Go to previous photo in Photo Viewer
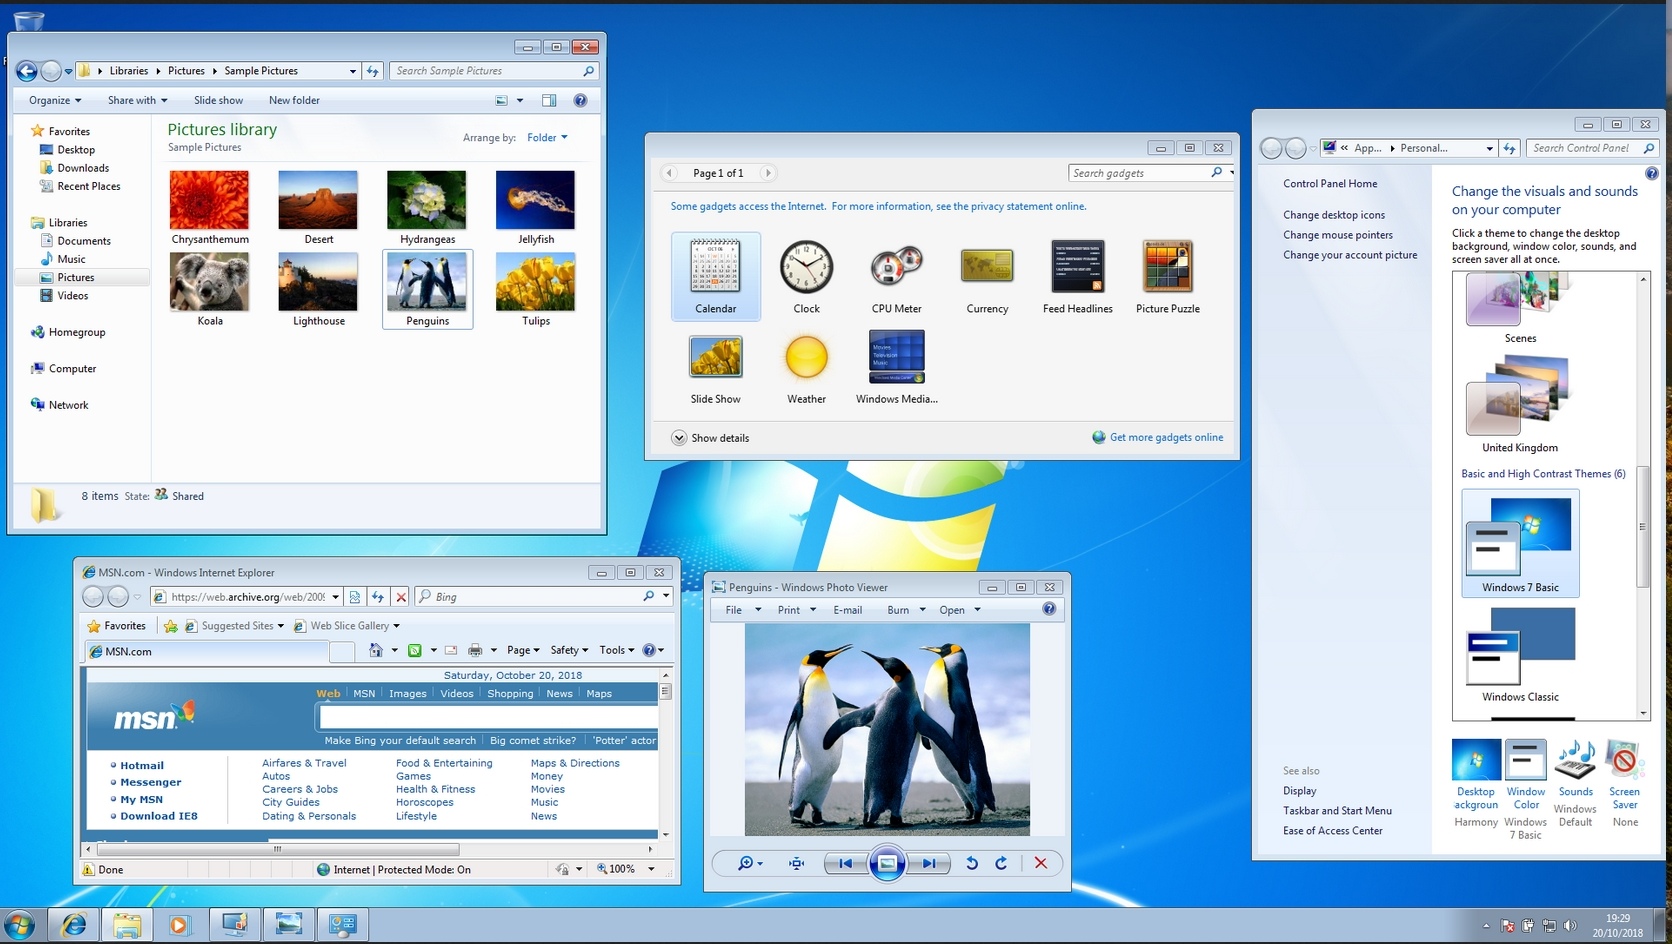This screenshot has height=944, width=1672. (846, 863)
